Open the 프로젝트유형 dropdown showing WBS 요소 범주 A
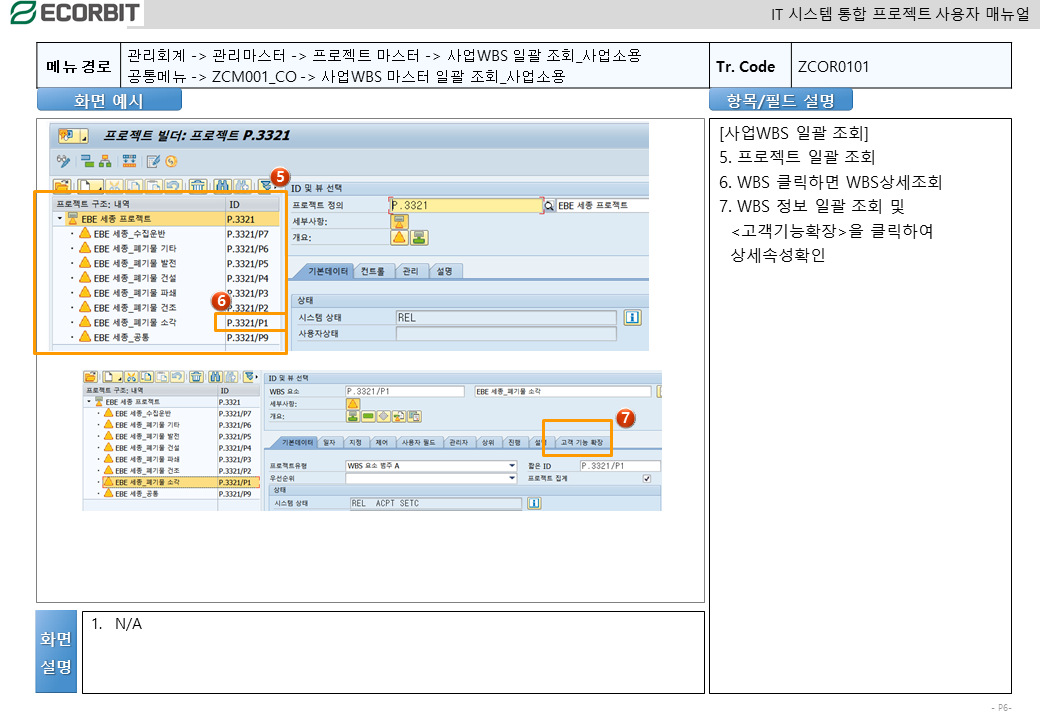Viewport: 1040px width, 720px height. pyautogui.click(x=512, y=466)
